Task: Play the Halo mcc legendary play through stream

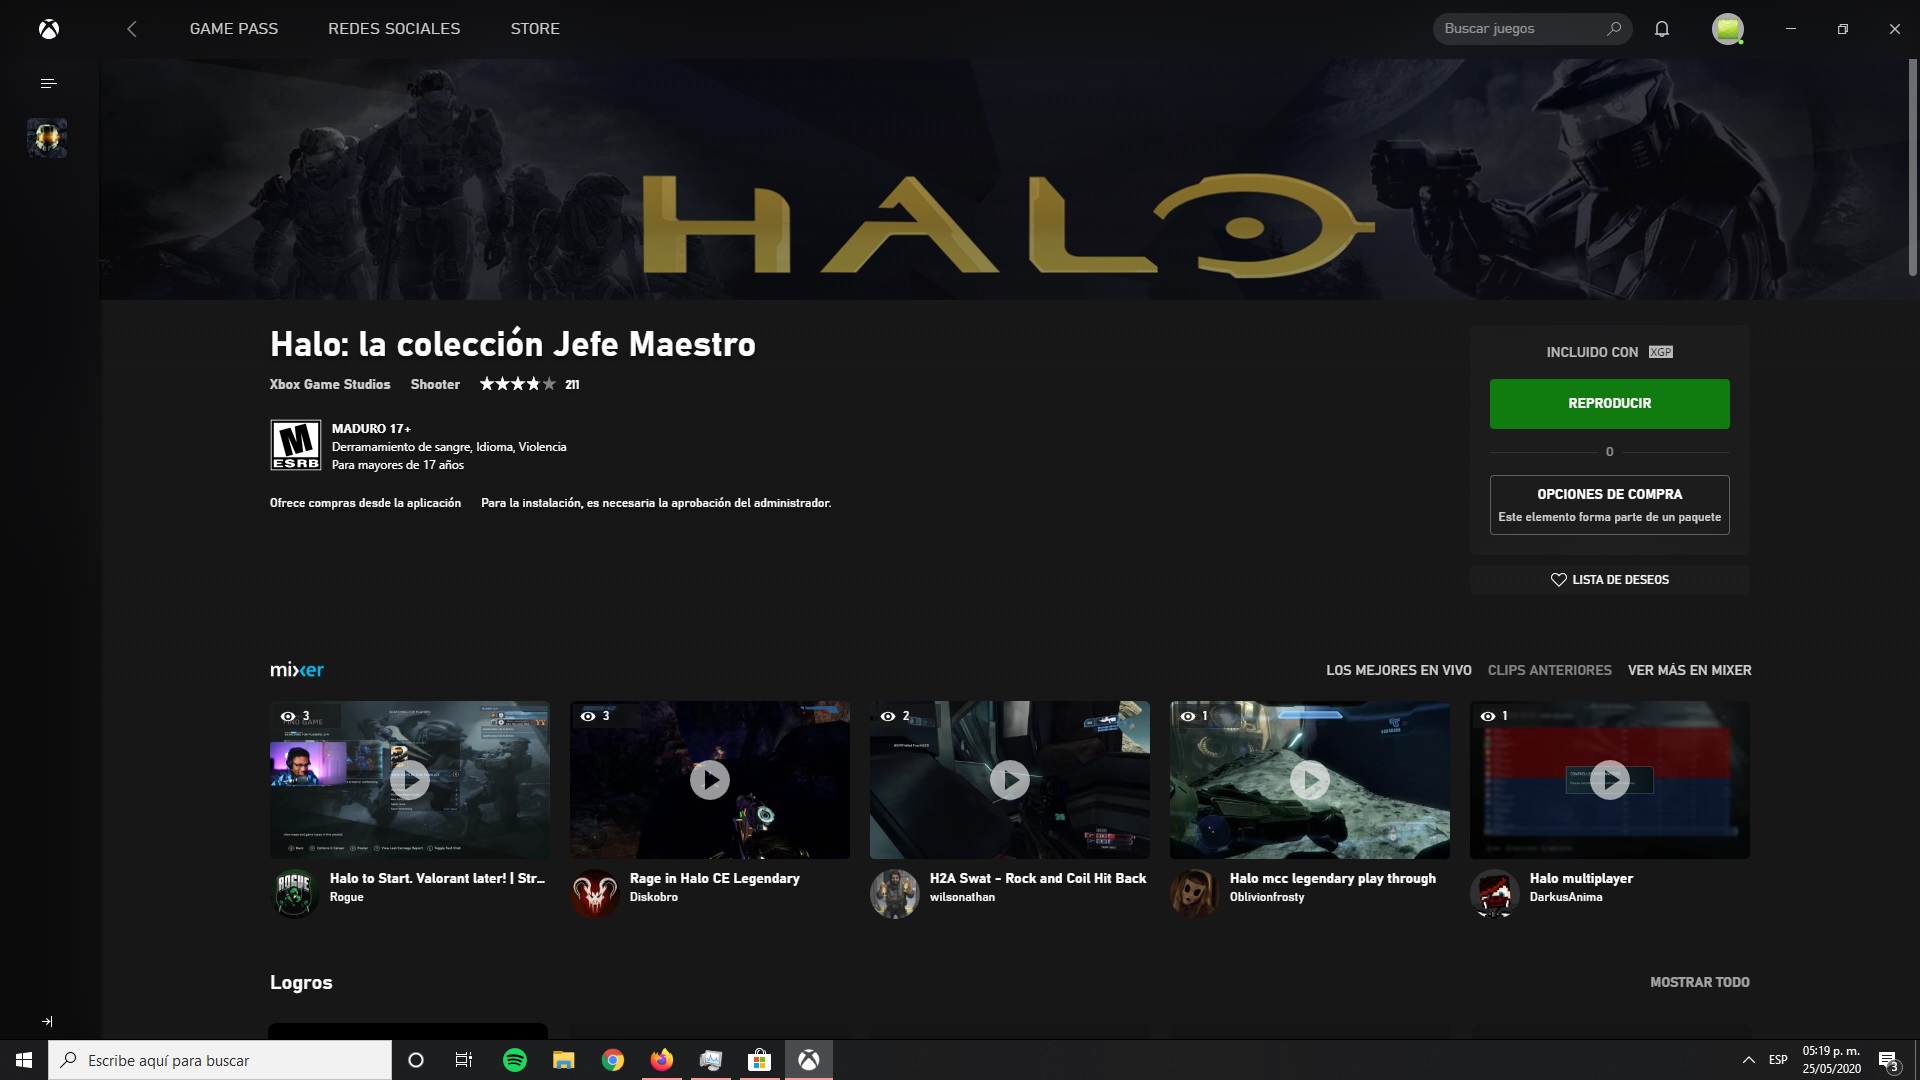Action: (1310, 780)
